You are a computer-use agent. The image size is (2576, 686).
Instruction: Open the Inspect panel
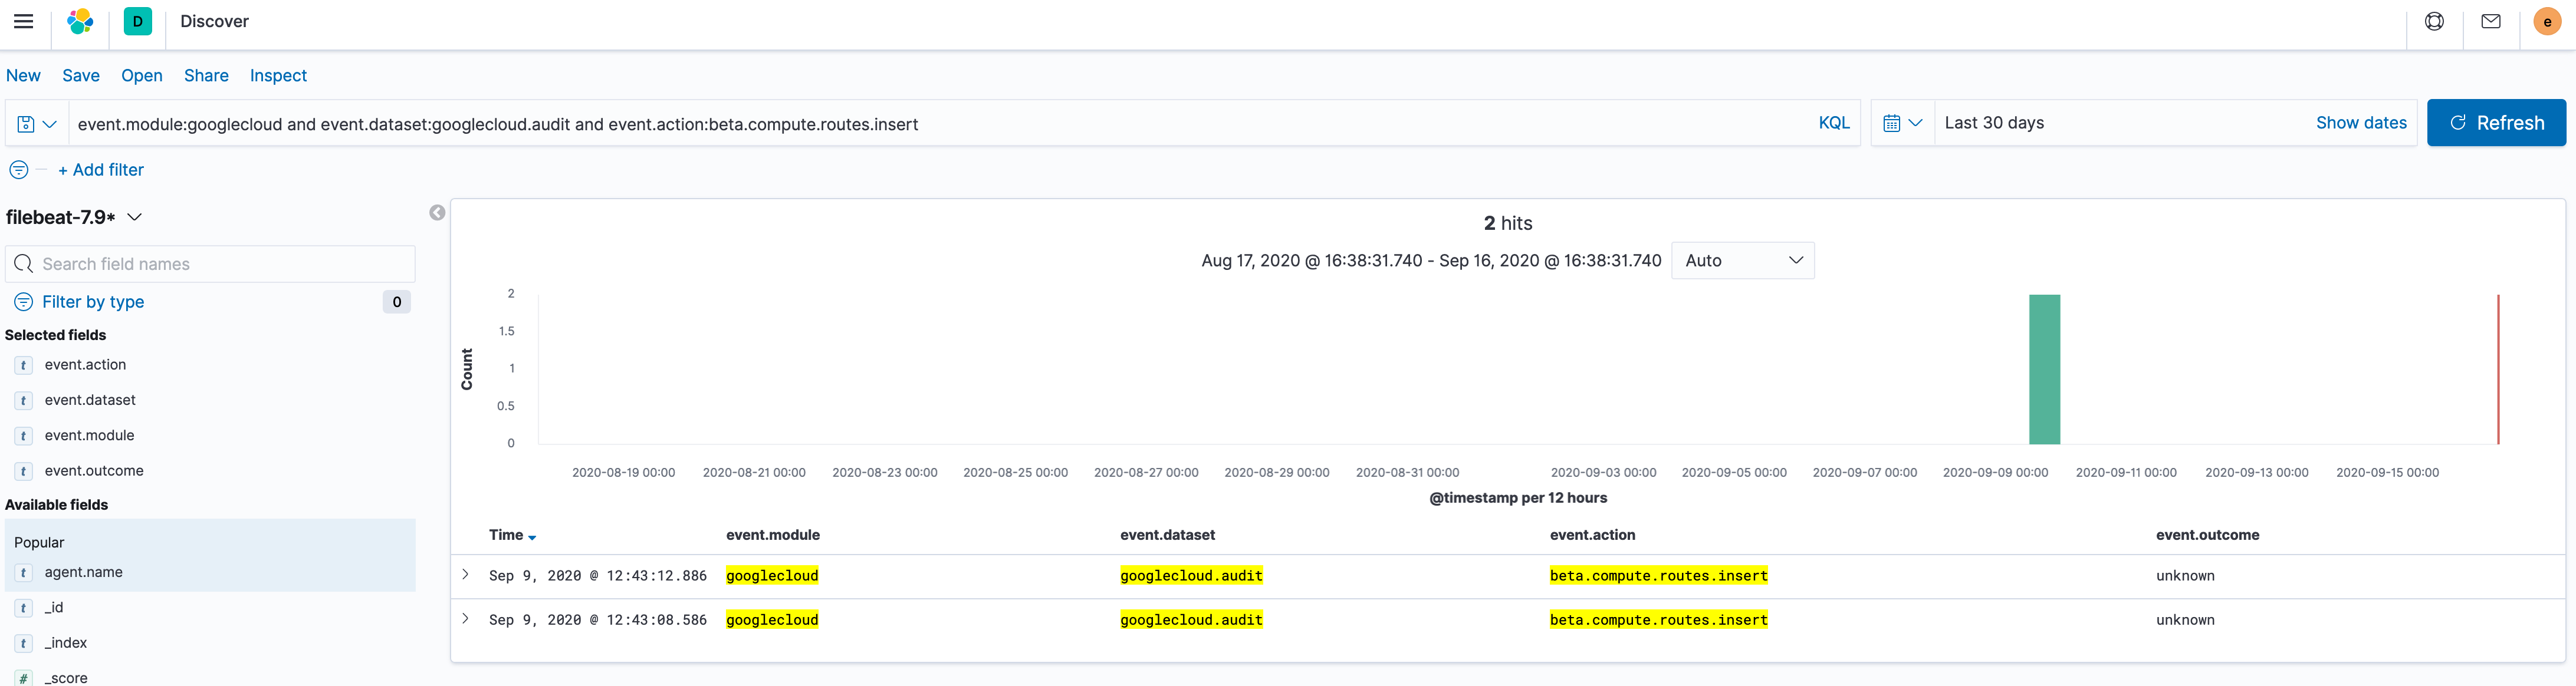277,75
